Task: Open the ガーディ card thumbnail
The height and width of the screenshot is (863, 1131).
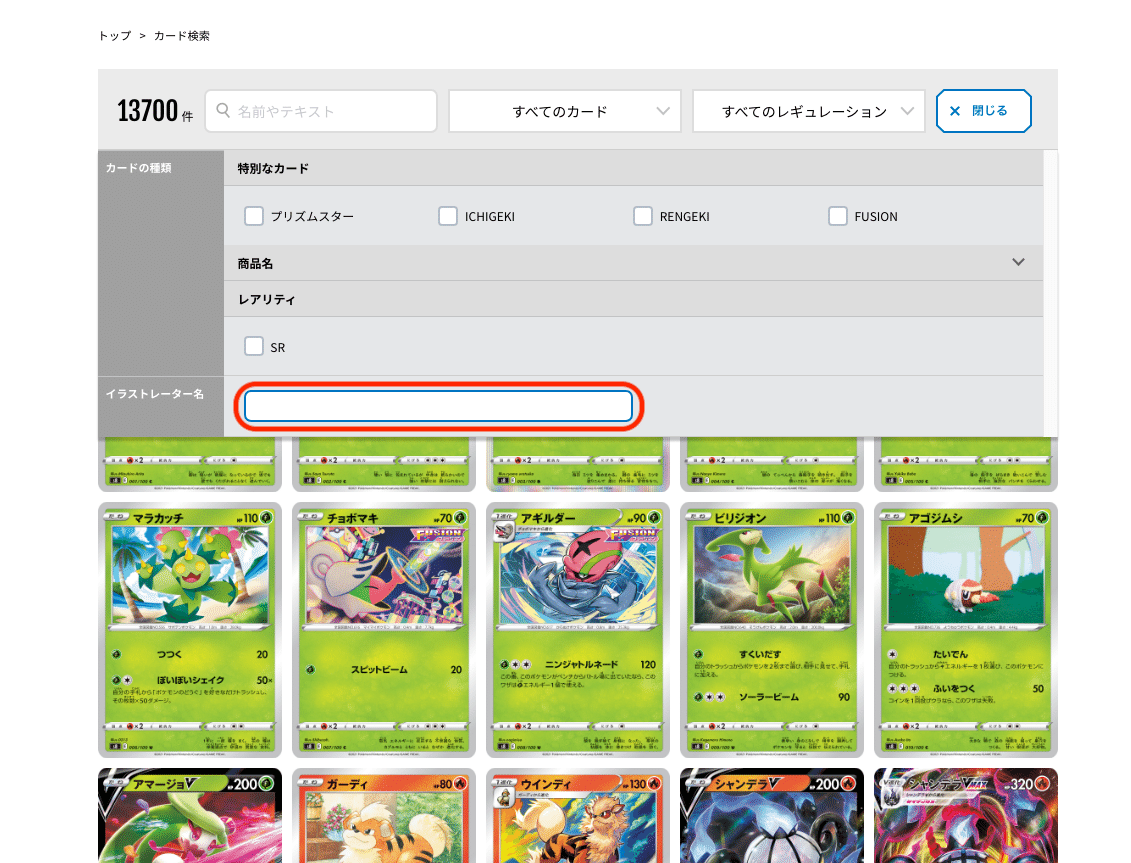Action: click(x=384, y=815)
